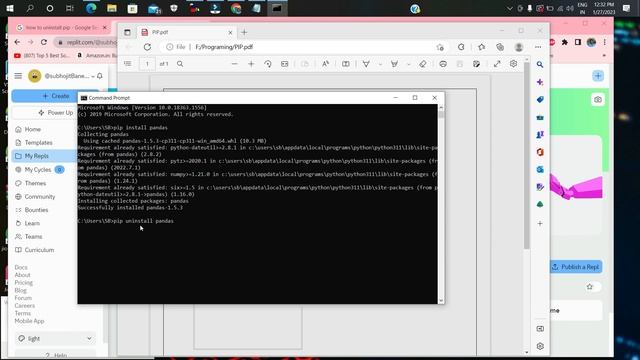Screen dimensions: 640x360
Task: Click the PDF page number field
Action: click(147, 64)
